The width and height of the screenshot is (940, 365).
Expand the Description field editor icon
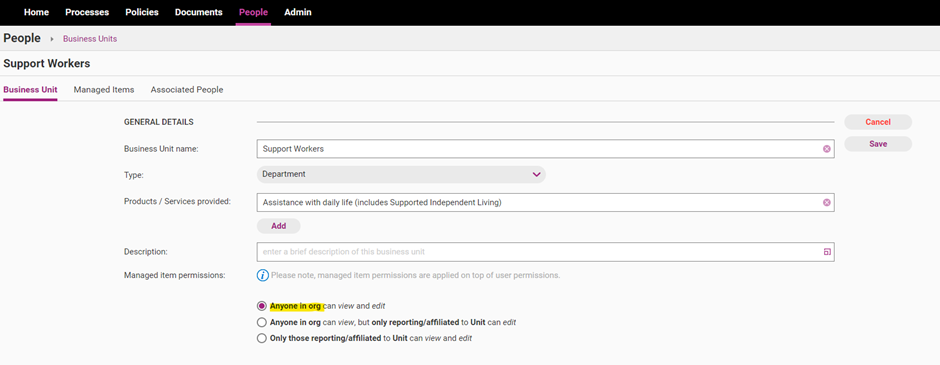[x=827, y=252]
